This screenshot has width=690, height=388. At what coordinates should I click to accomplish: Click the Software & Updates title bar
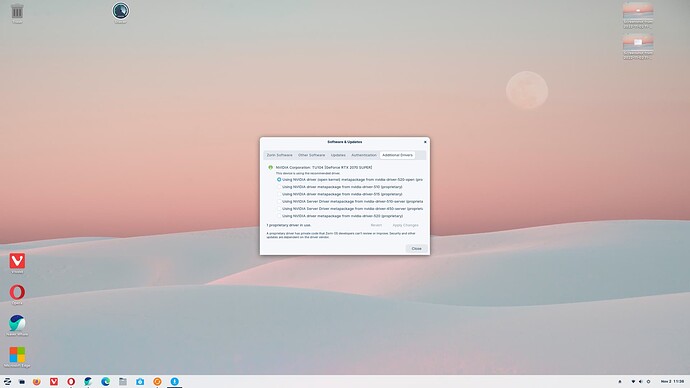(x=345, y=142)
